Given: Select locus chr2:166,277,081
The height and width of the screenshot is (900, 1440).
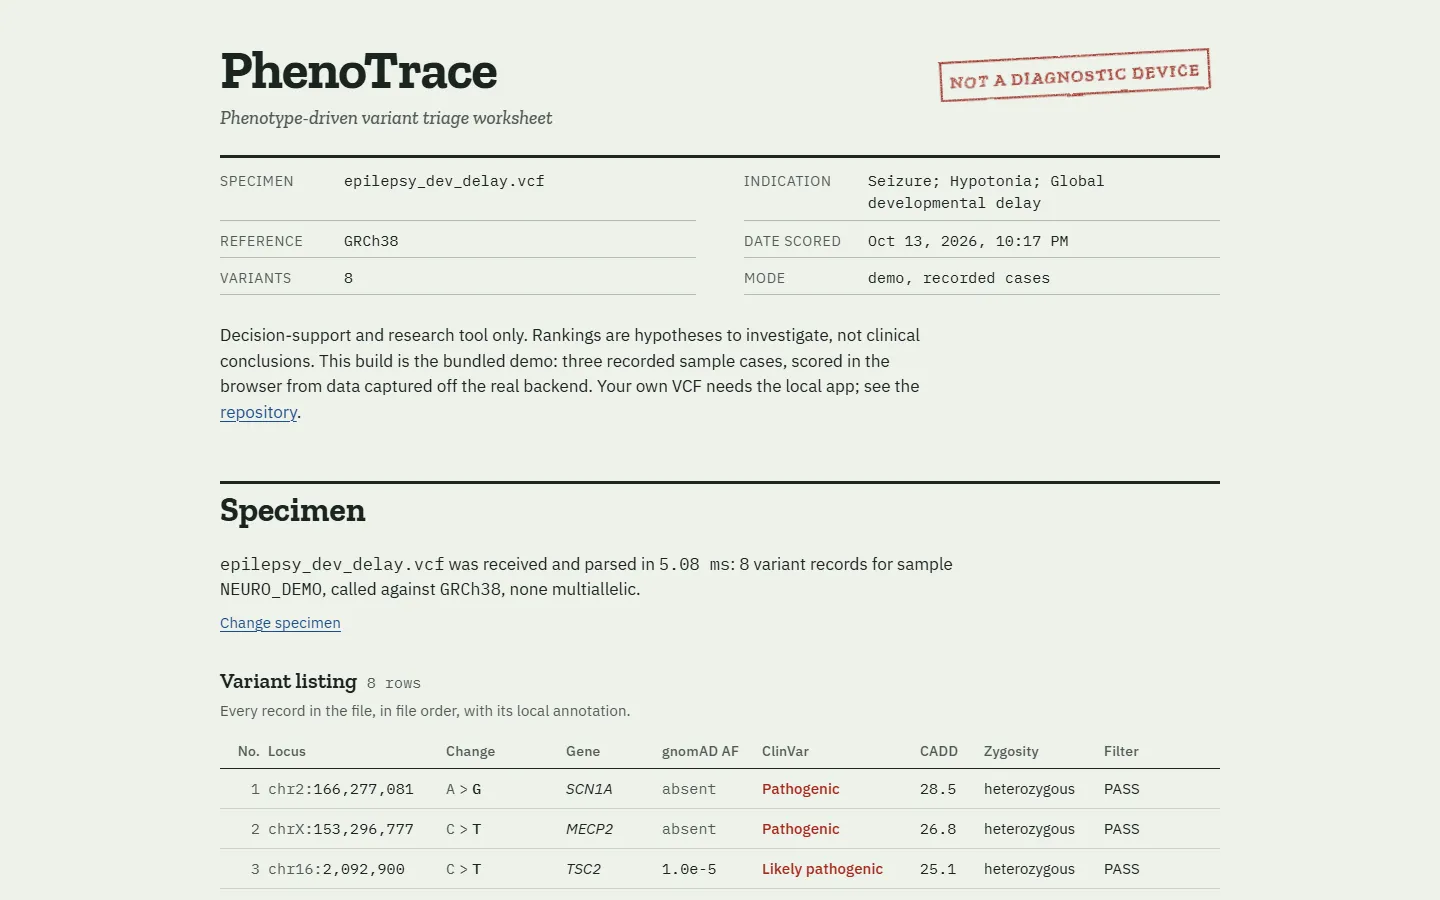Looking at the screenshot, I should click(x=341, y=789).
